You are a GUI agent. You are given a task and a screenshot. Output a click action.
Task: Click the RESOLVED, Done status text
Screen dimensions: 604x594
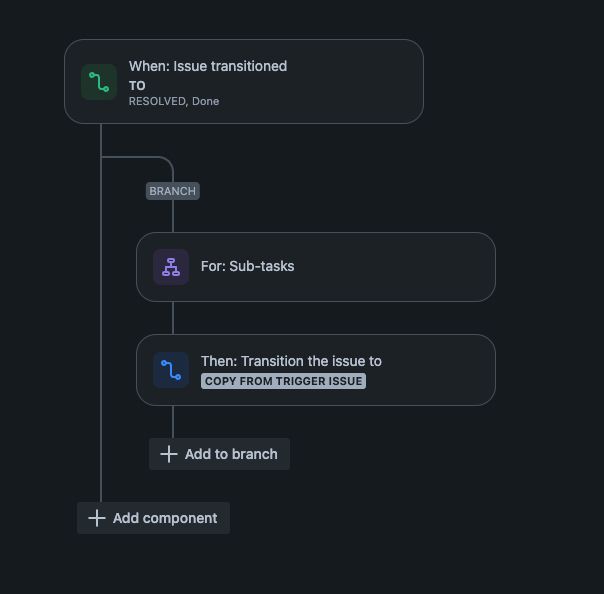click(174, 101)
